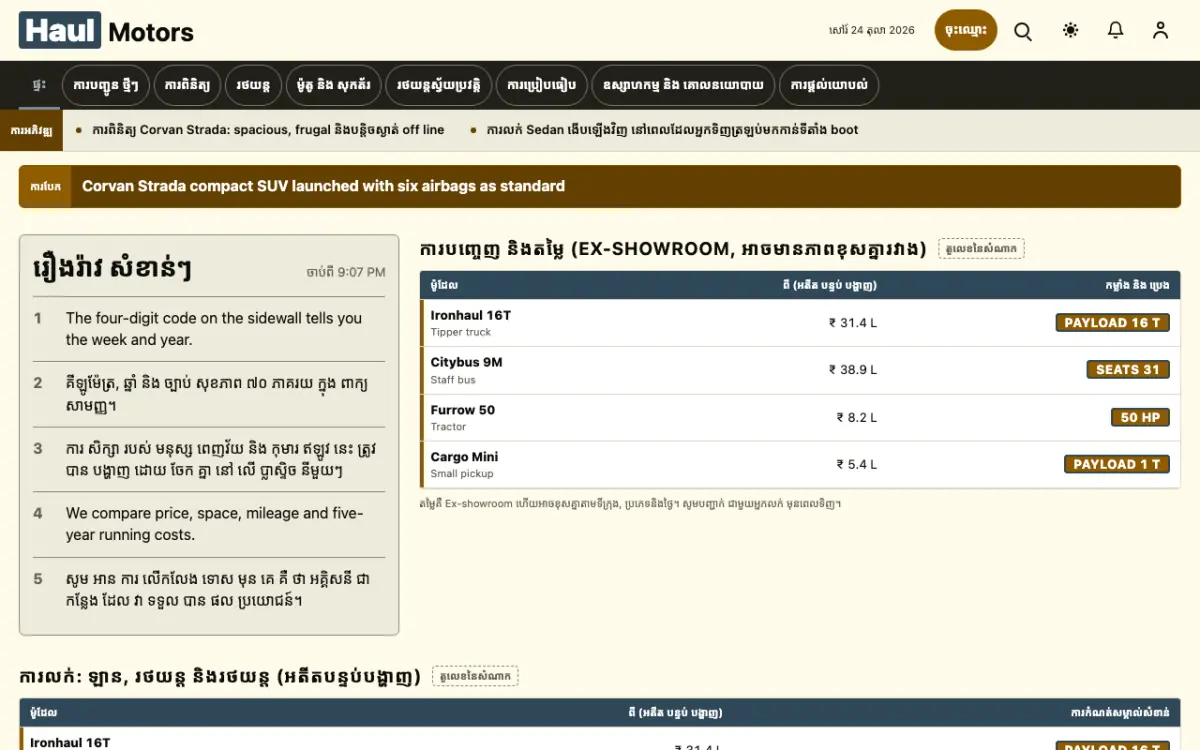Image resolution: width=1200 pixels, height=750 pixels.
Task: Open the Corvan Strada compact SUV launched headline
Action: [323, 186]
